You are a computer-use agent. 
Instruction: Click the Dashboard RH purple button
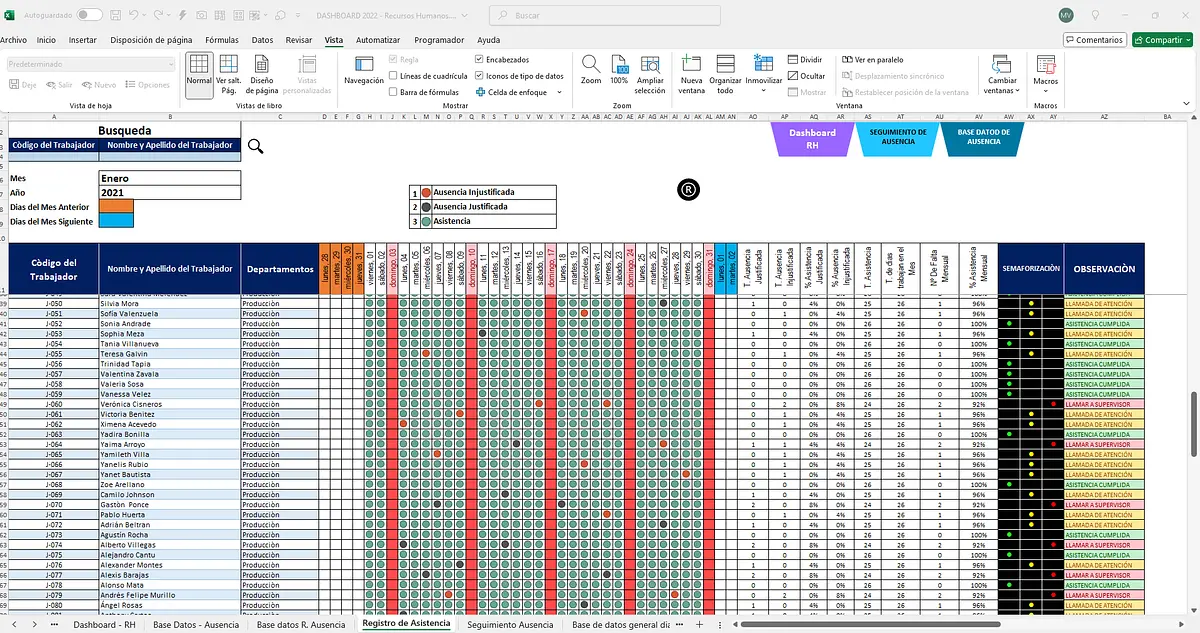(812, 138)
